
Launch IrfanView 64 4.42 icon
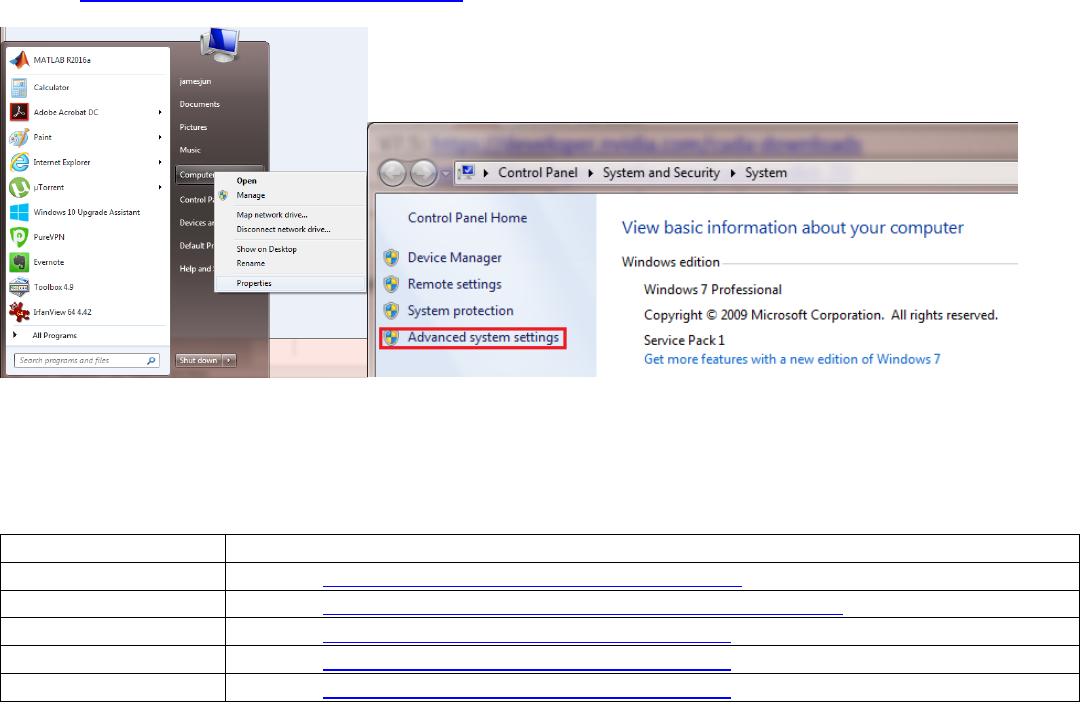coord(19,312)
